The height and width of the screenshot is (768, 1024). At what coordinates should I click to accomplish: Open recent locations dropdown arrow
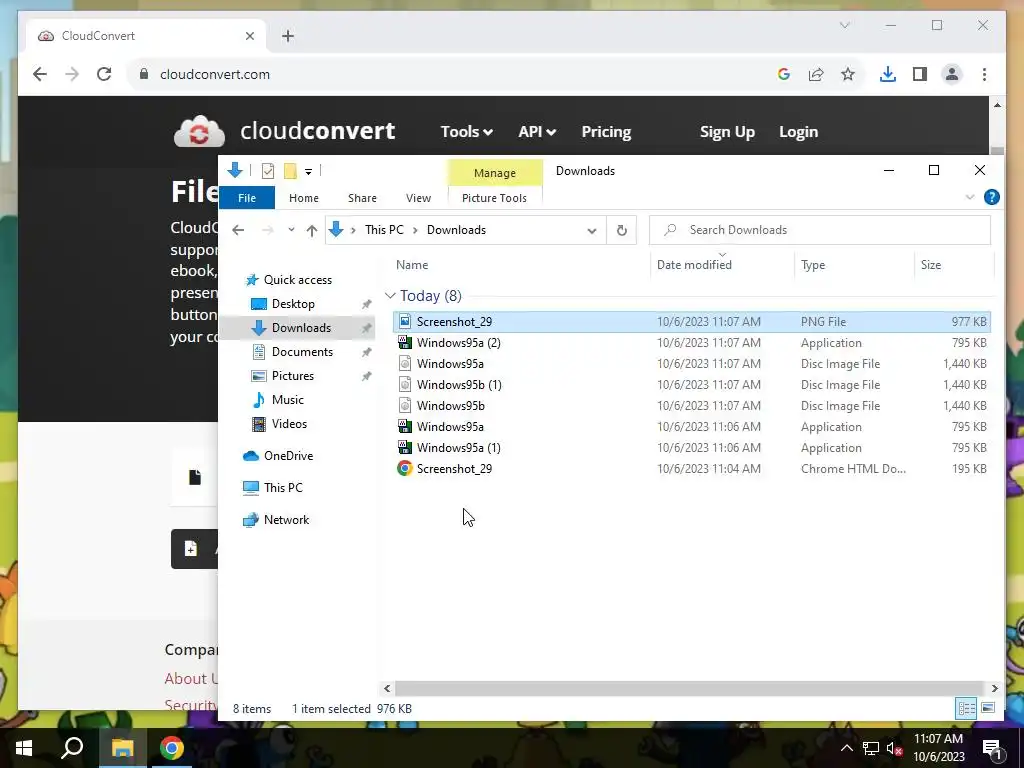click(291, 230)
